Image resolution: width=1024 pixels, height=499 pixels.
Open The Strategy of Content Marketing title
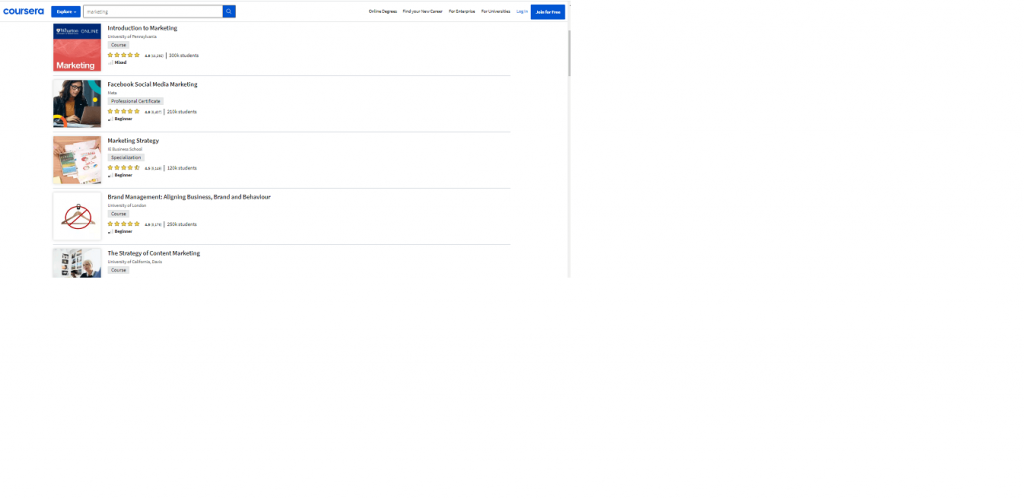coord(153,253)
